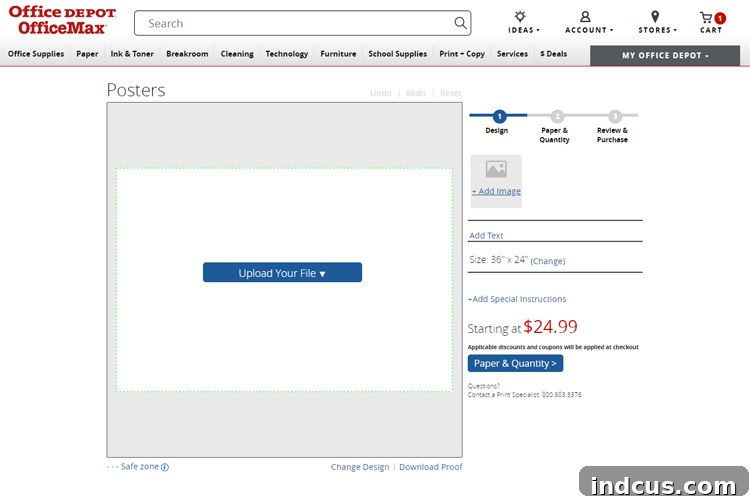The width and height of the screenshot is (750, 502).
Task: Open the Print & Copy menu
Action: pyautogui.click(x=462, y=54)
